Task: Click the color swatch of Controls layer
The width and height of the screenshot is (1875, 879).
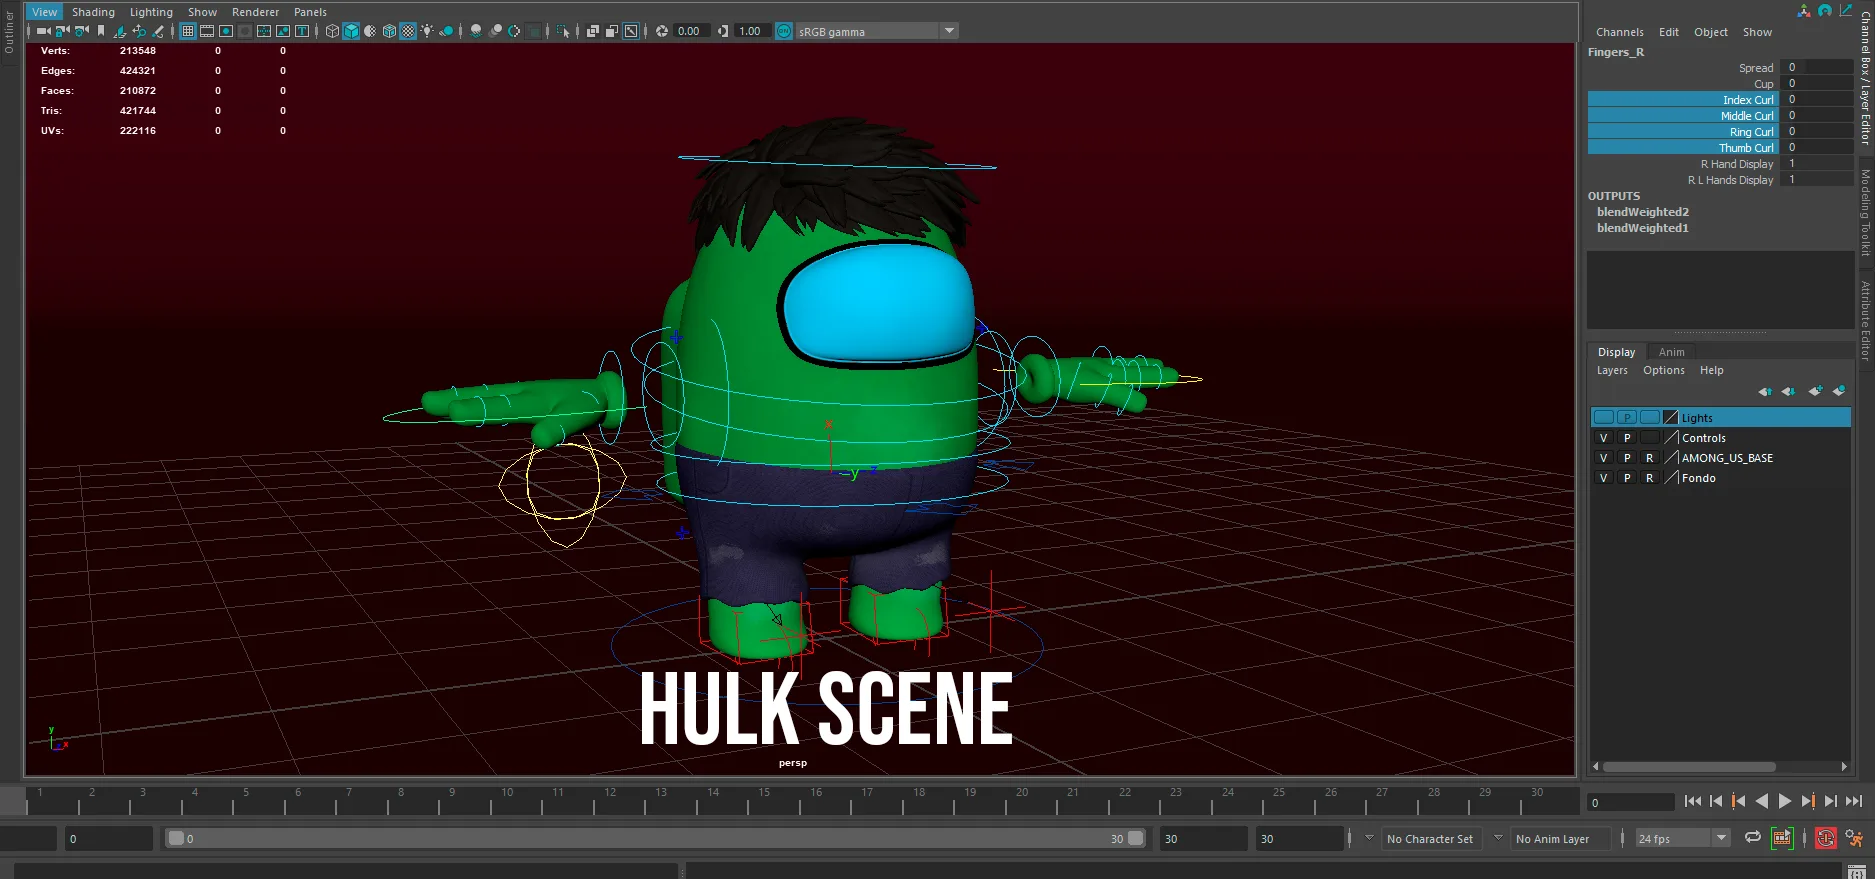Action: 1670,438
